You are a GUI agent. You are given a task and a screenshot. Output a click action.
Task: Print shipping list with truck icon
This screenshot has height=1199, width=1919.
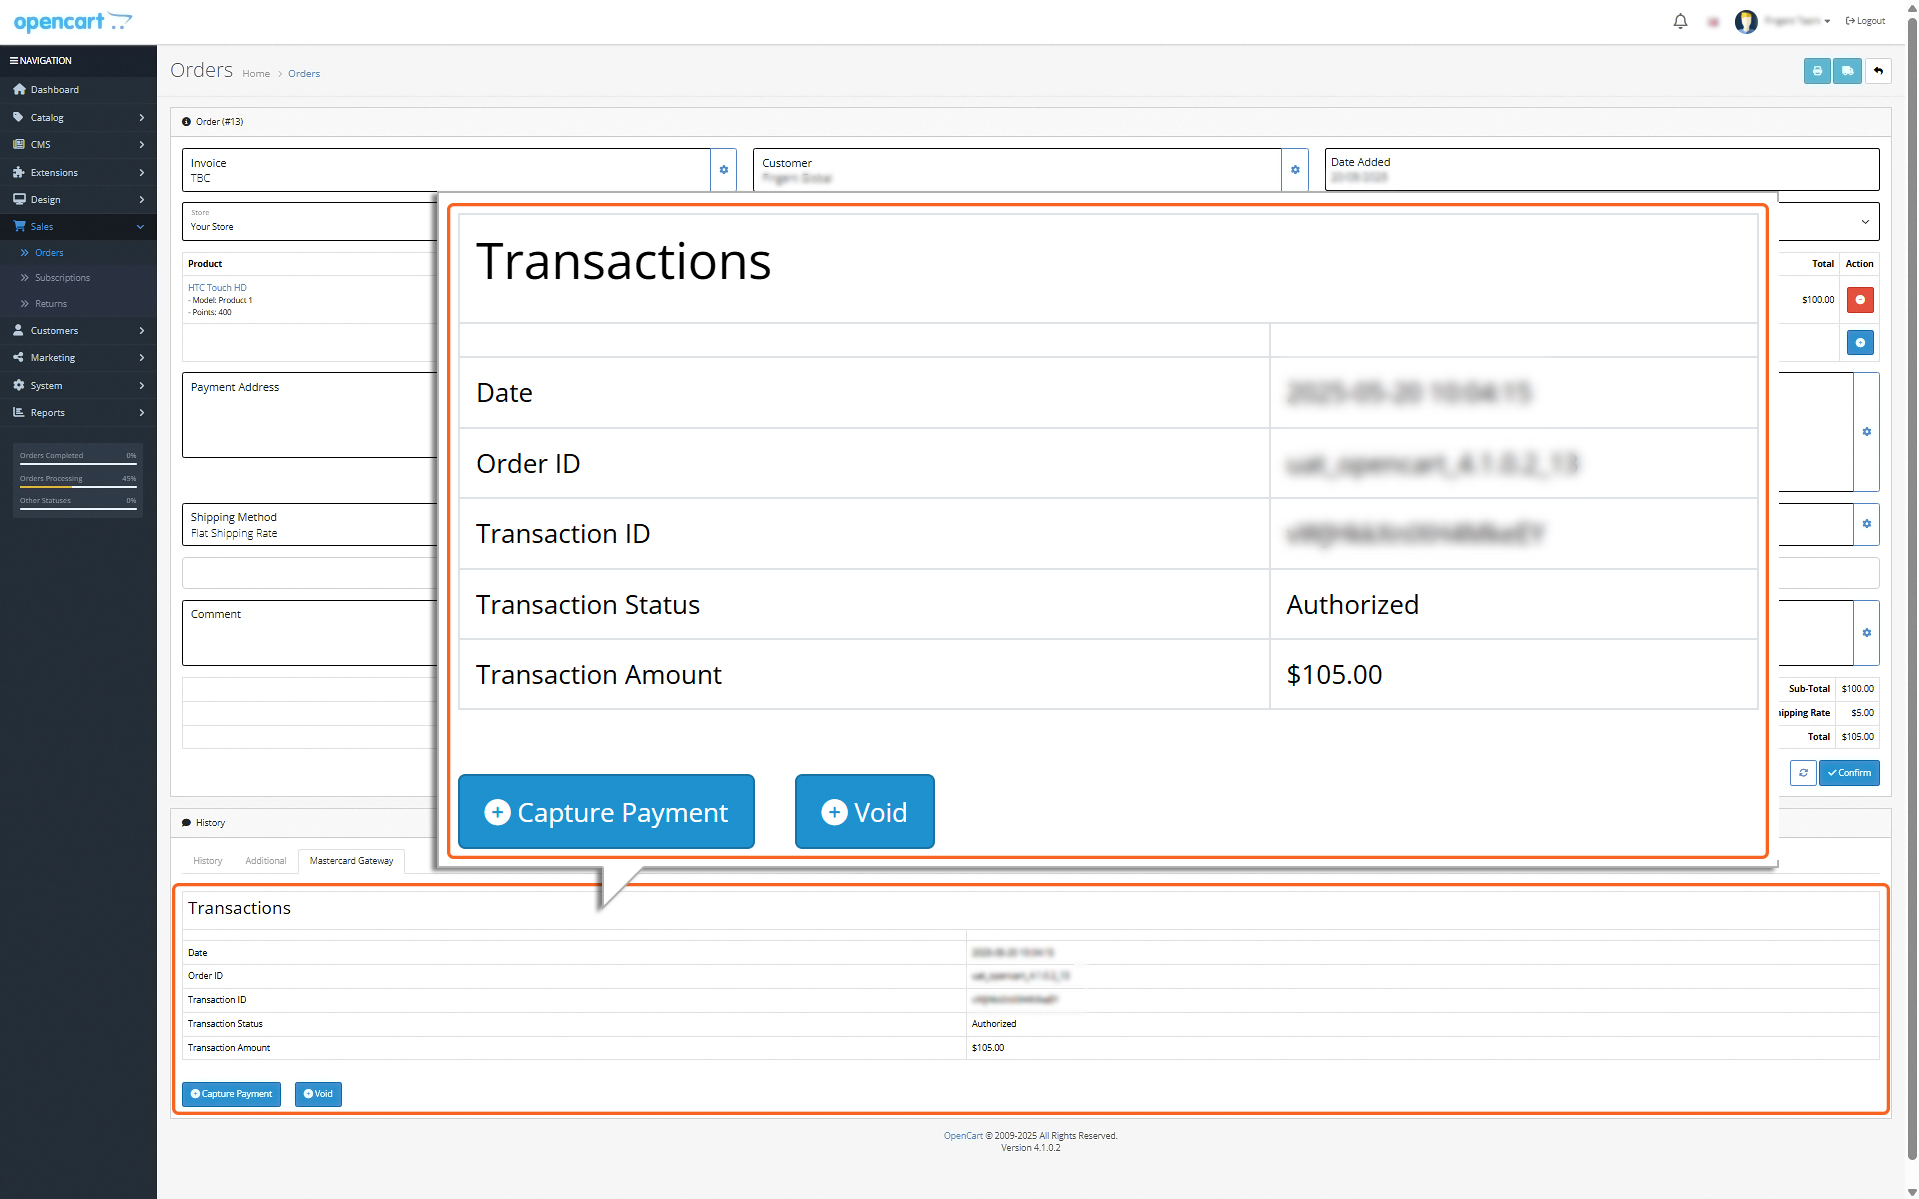click(x=1848, y=71)
